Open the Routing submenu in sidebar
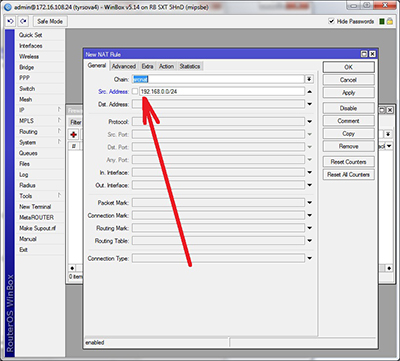This screenshot has width=400, height=361. pyautogui.click(x=40, y=131)
